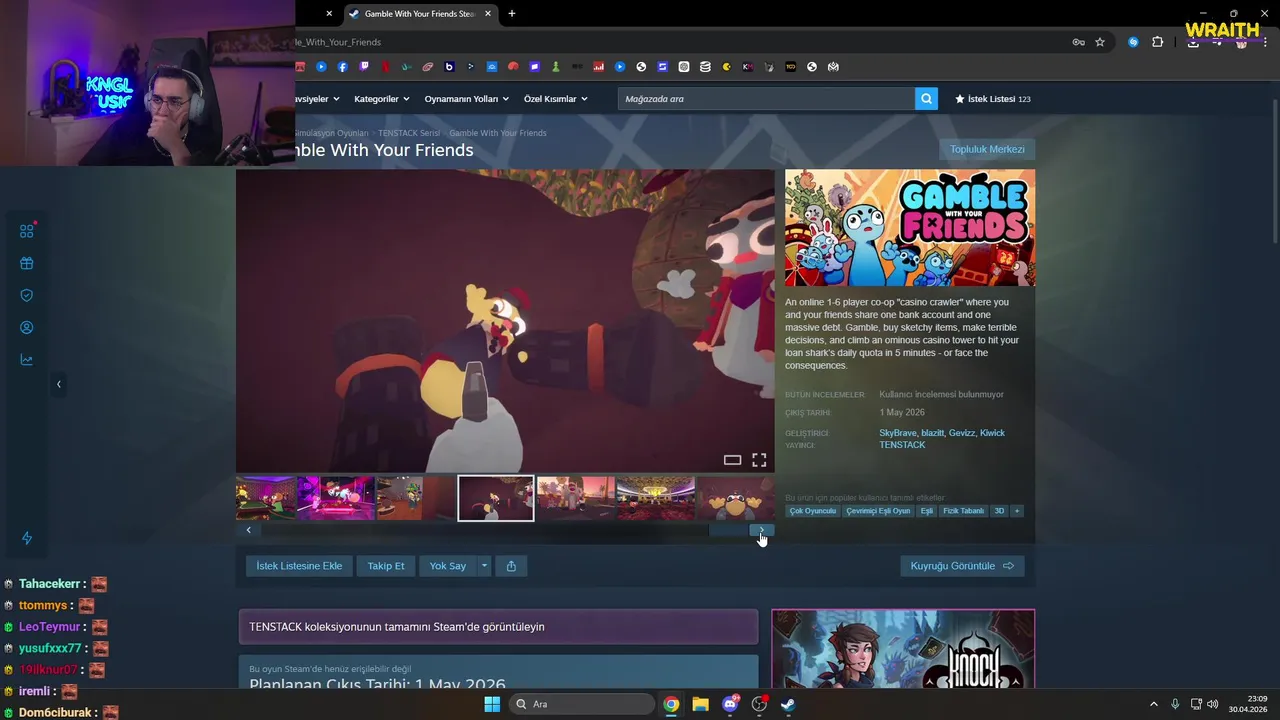Open the volume control in system tray
1280x720 pixels.
(x=1212, y=704)
